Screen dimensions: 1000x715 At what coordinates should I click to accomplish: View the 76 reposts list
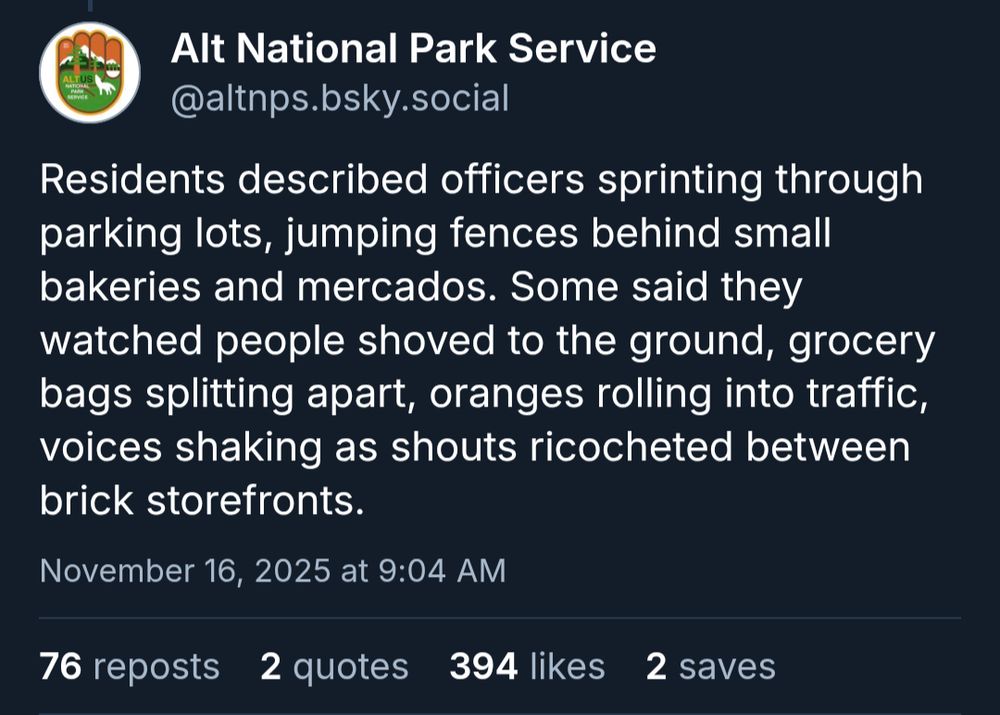click(128, 665)
